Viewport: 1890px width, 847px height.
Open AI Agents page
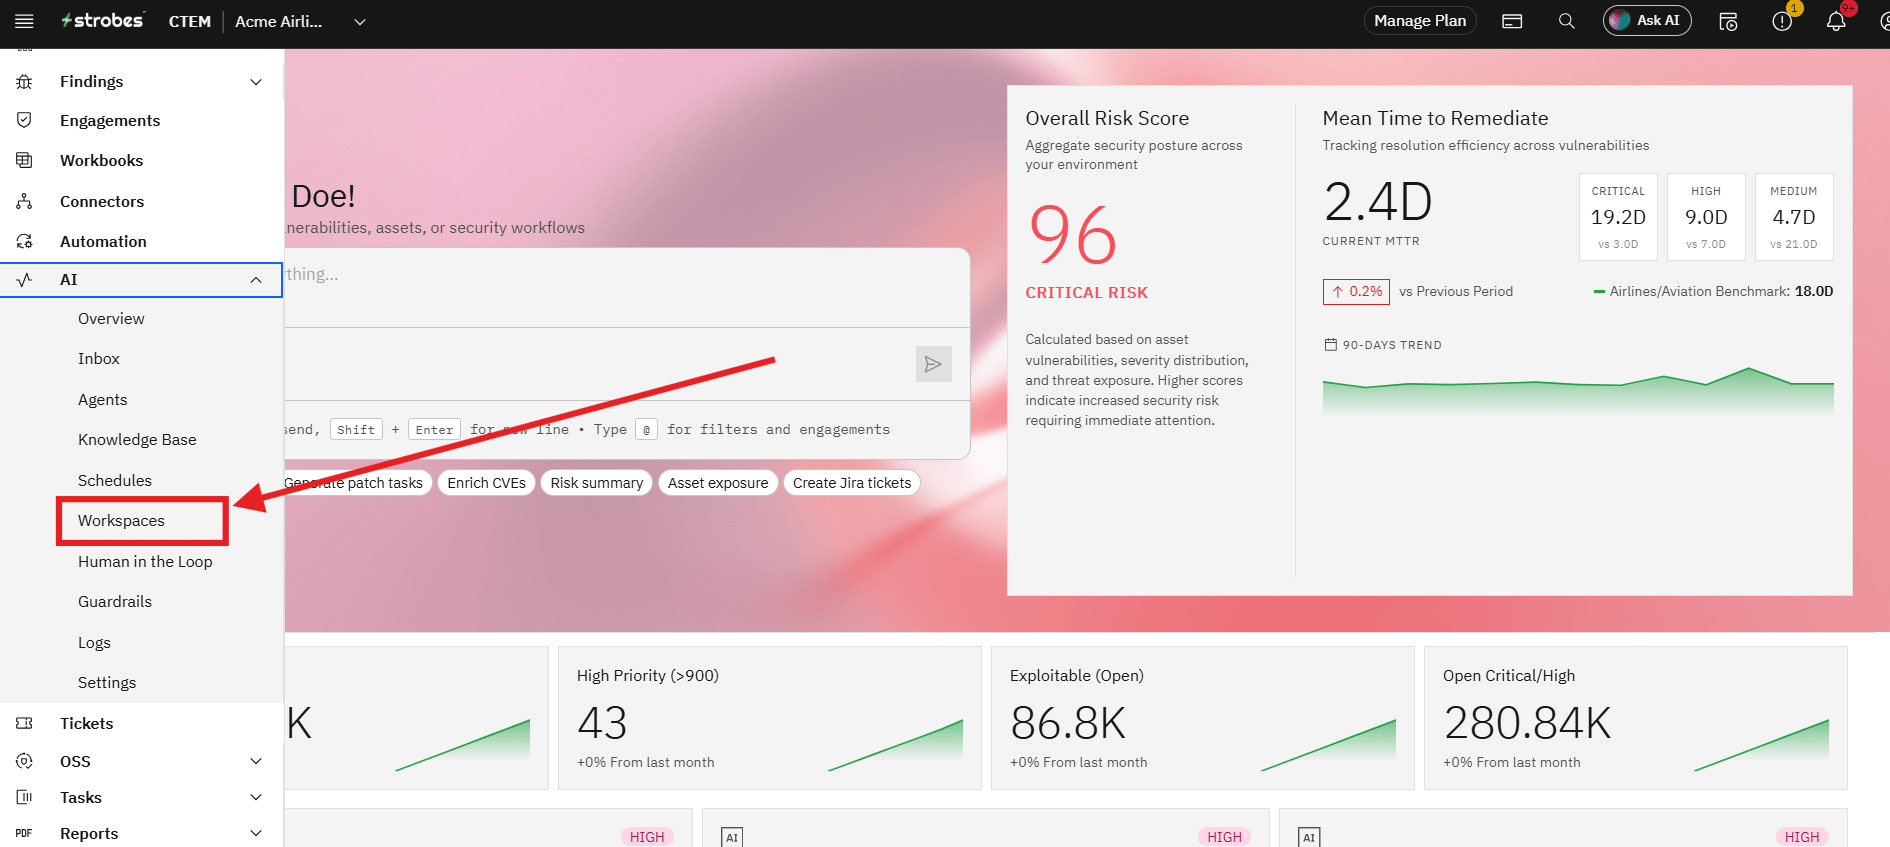coord(103,400)
